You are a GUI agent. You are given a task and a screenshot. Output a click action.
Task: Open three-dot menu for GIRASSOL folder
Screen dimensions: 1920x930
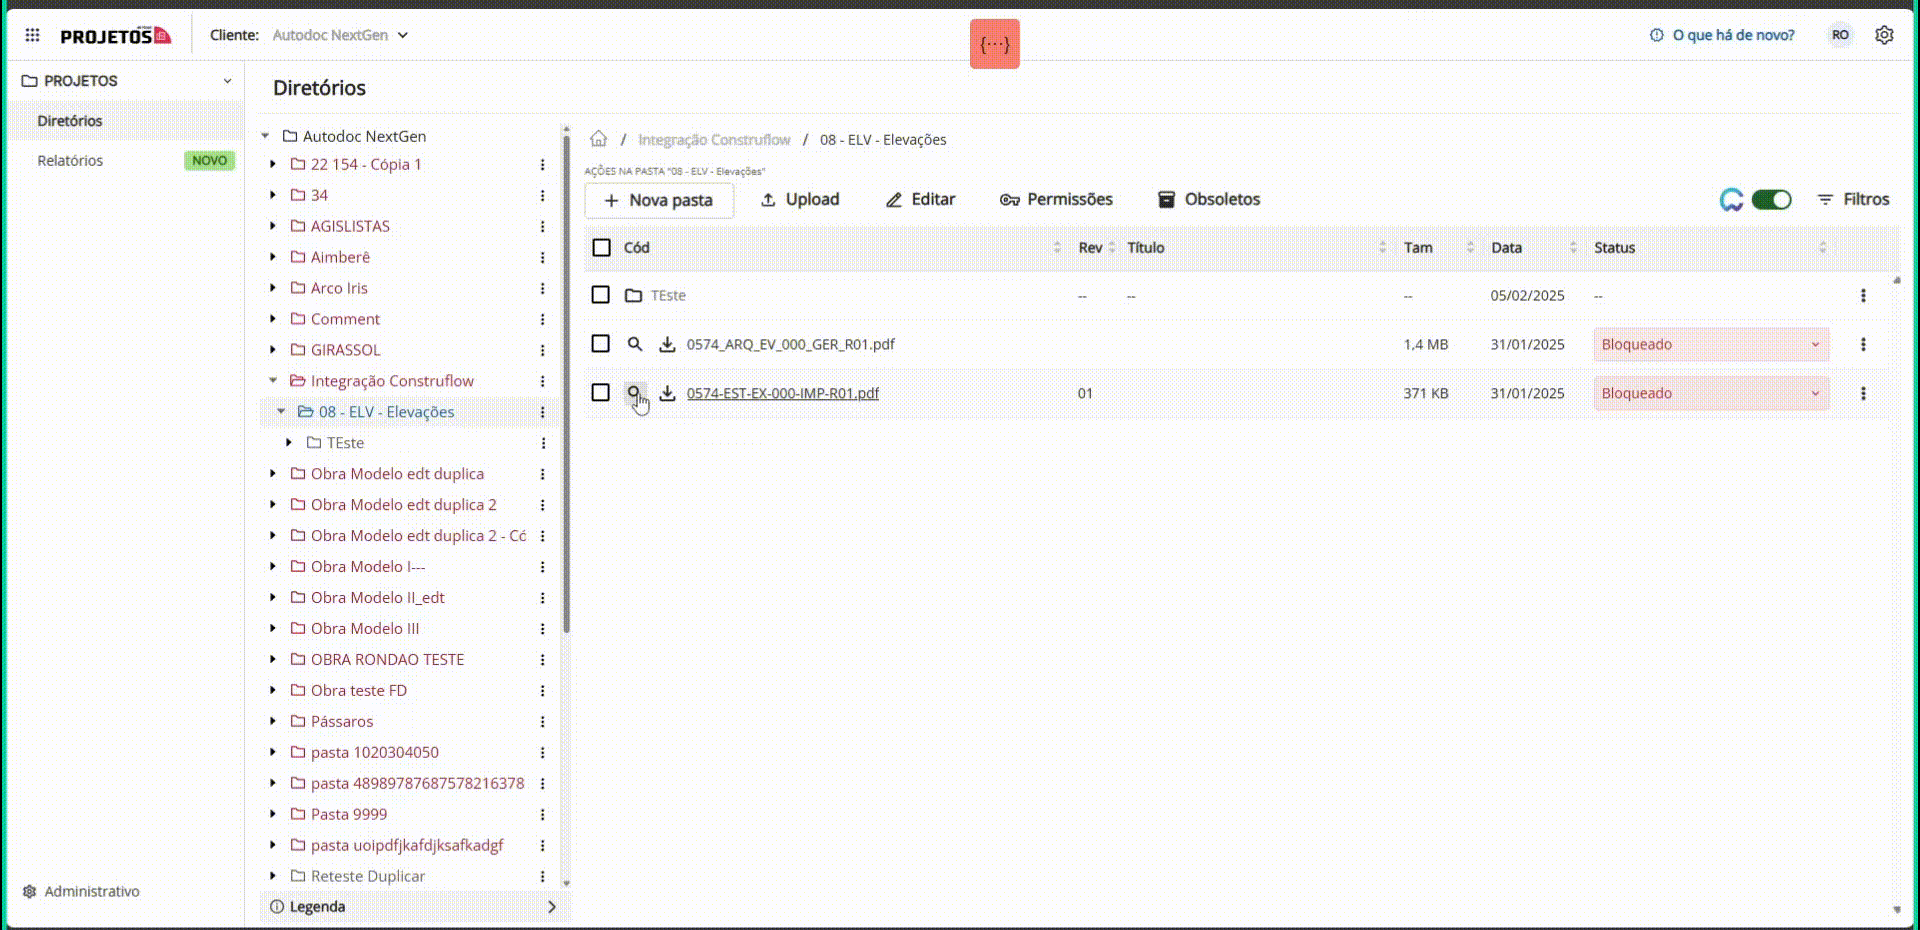tap(542, 350)
